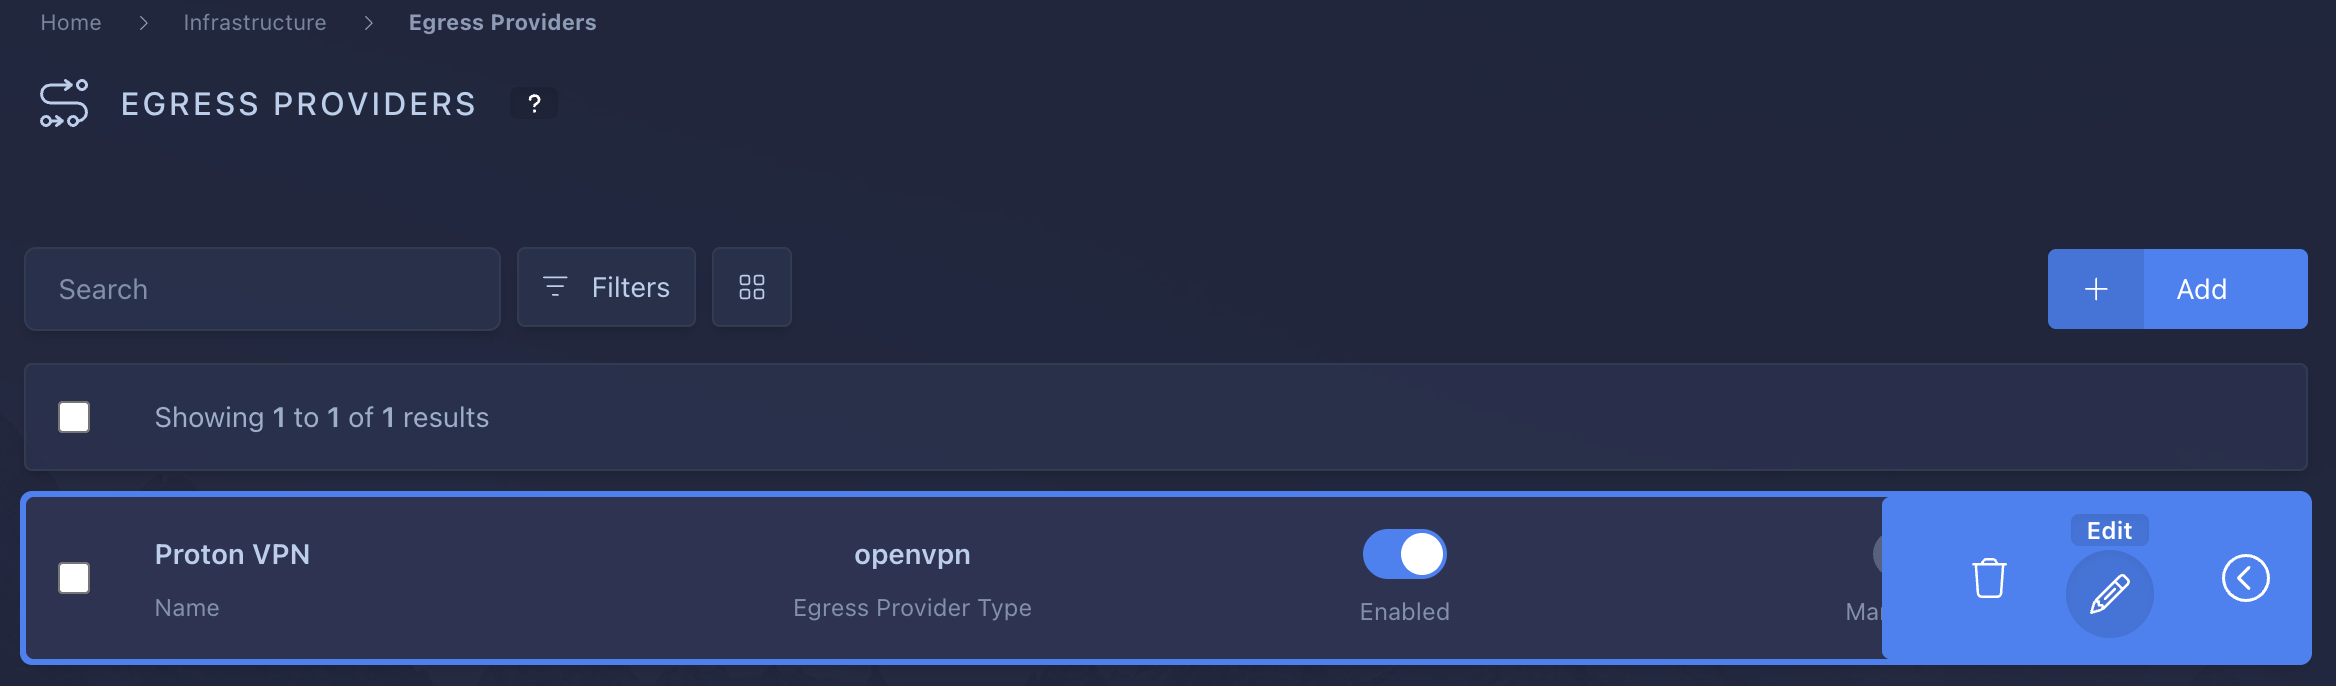The height and width of the screenshot is (686, 2336).
Task: Navigate to Home via the breadcrumb
Action: (x=70, y=22)
